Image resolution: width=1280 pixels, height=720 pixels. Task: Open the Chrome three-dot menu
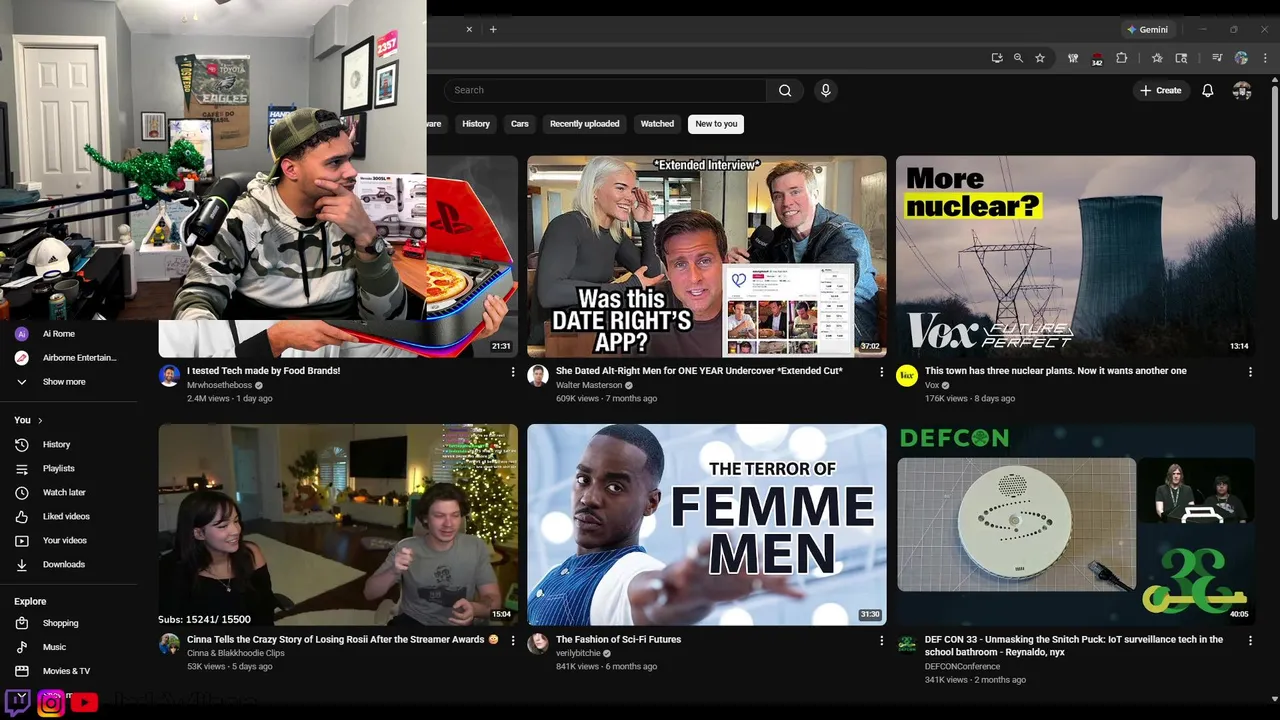[x=1265, y=58]
